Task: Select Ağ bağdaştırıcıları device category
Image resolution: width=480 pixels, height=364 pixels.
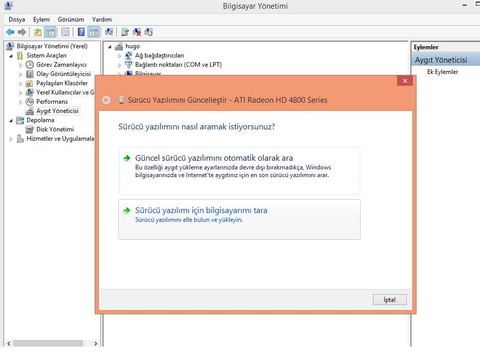Action: (159, 55)
